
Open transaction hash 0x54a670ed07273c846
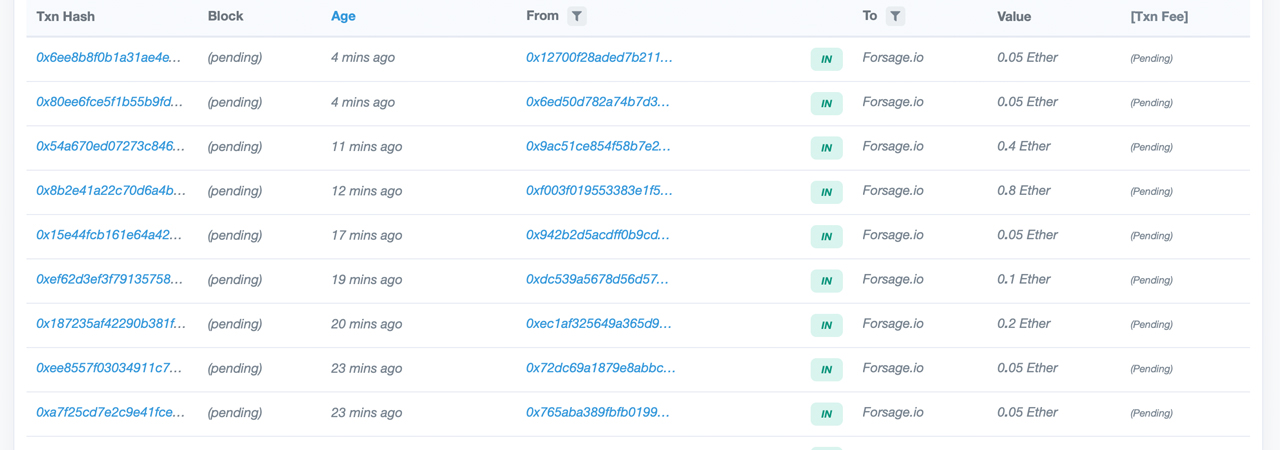click(x=110, y=146)
